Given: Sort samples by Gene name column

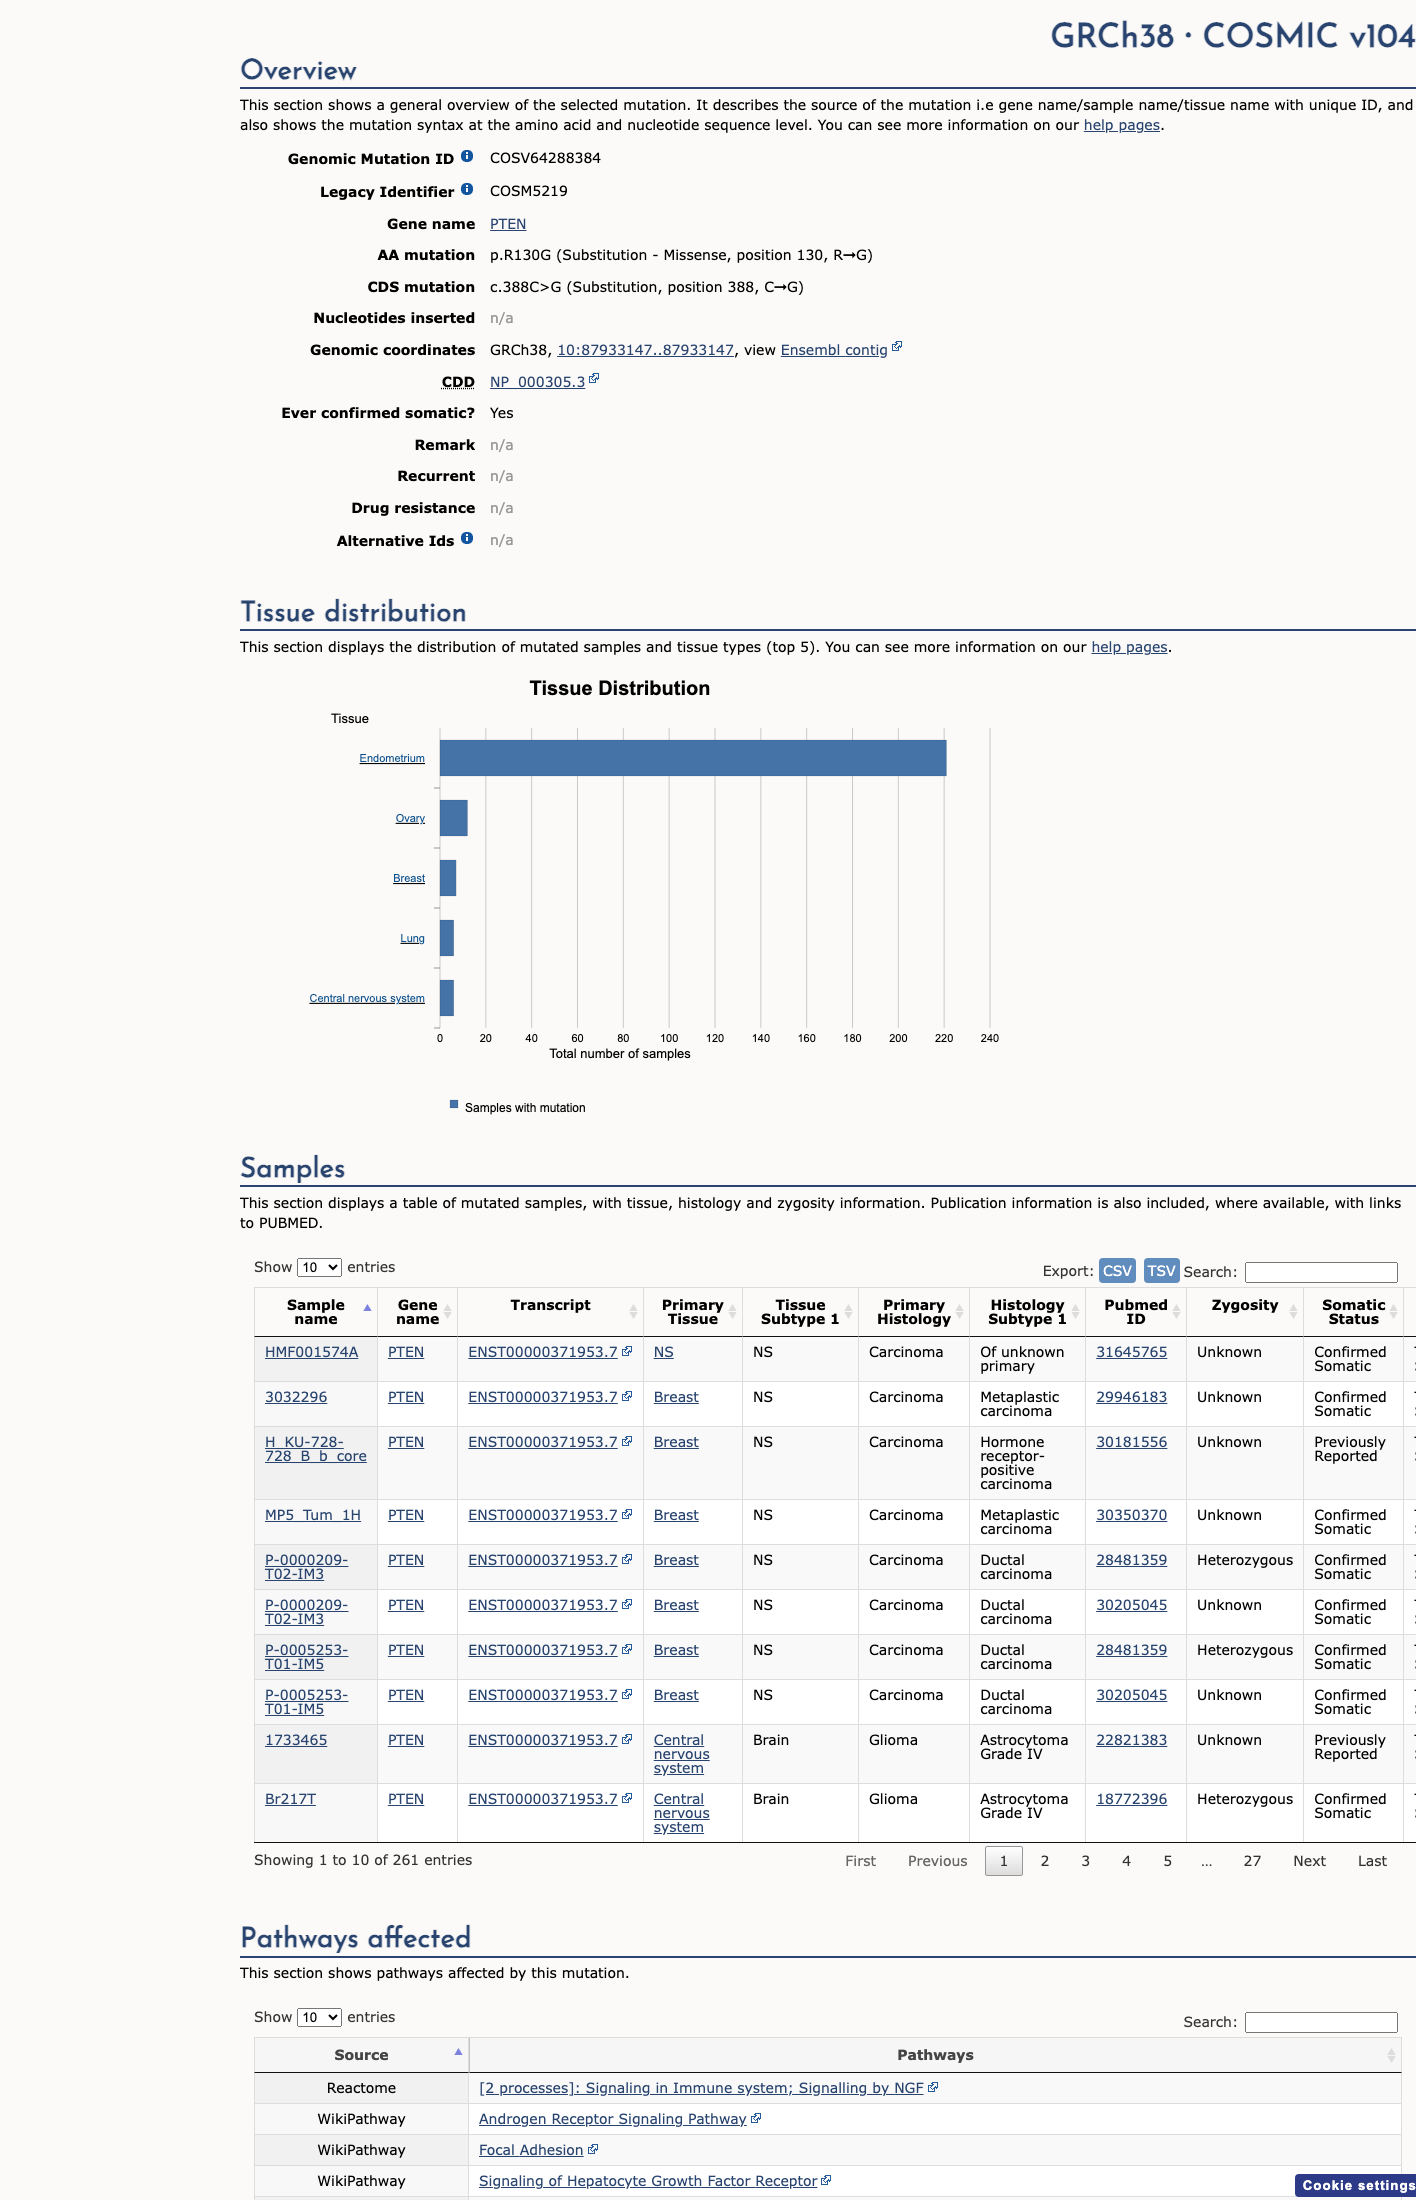Looking at the screenshot, I should tap(418, 1312).
